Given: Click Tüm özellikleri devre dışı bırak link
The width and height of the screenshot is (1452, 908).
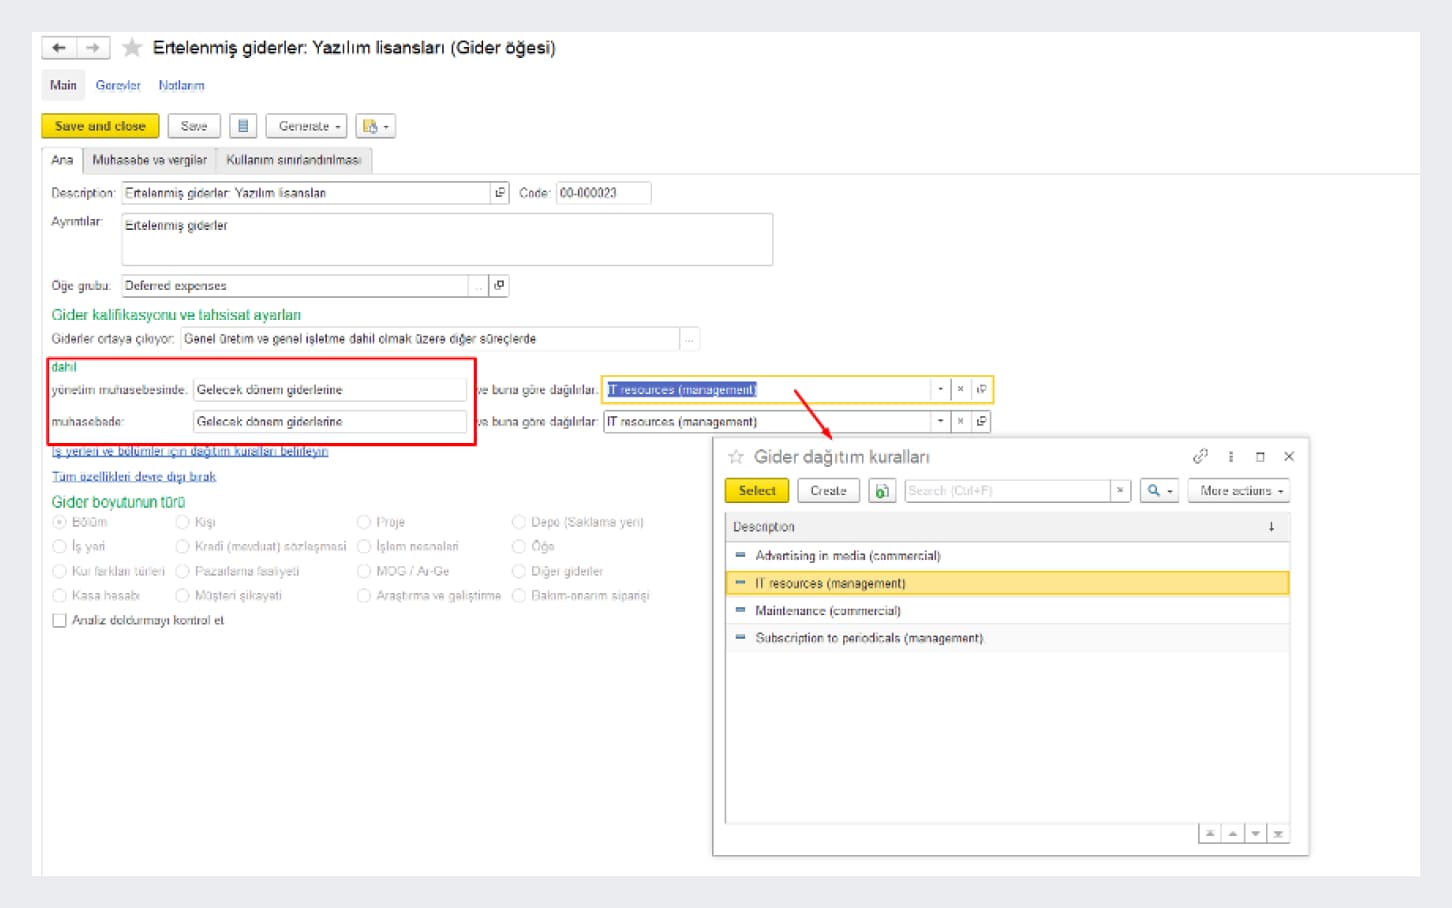Looking at the screenshot, I should [134, 477].
